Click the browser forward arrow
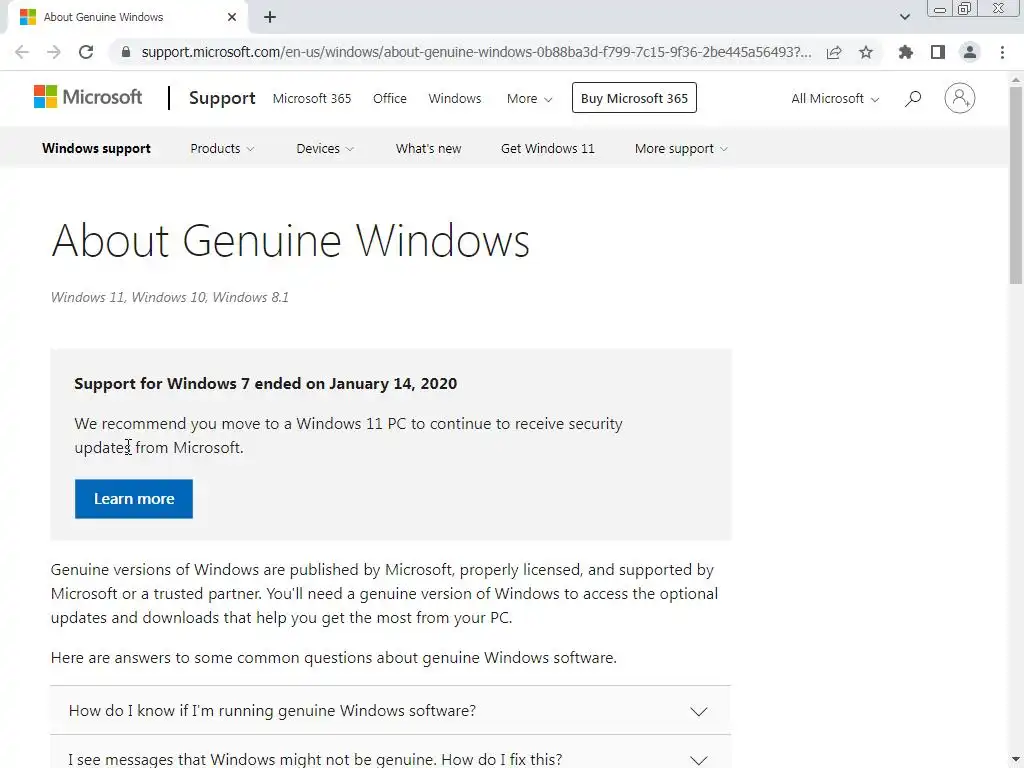Screen dimensions: 1024x768 click(54, 52)
